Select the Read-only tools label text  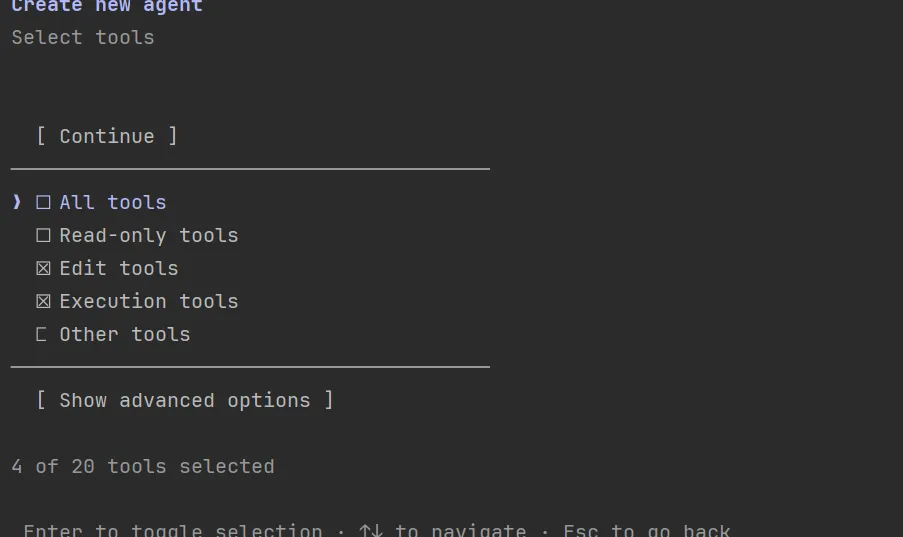[x=149, y=236]
